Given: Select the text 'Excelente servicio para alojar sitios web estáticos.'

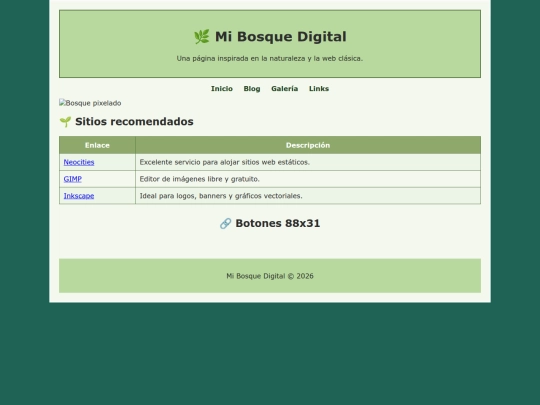Looking at the screenshot, I should coord(225,162).
